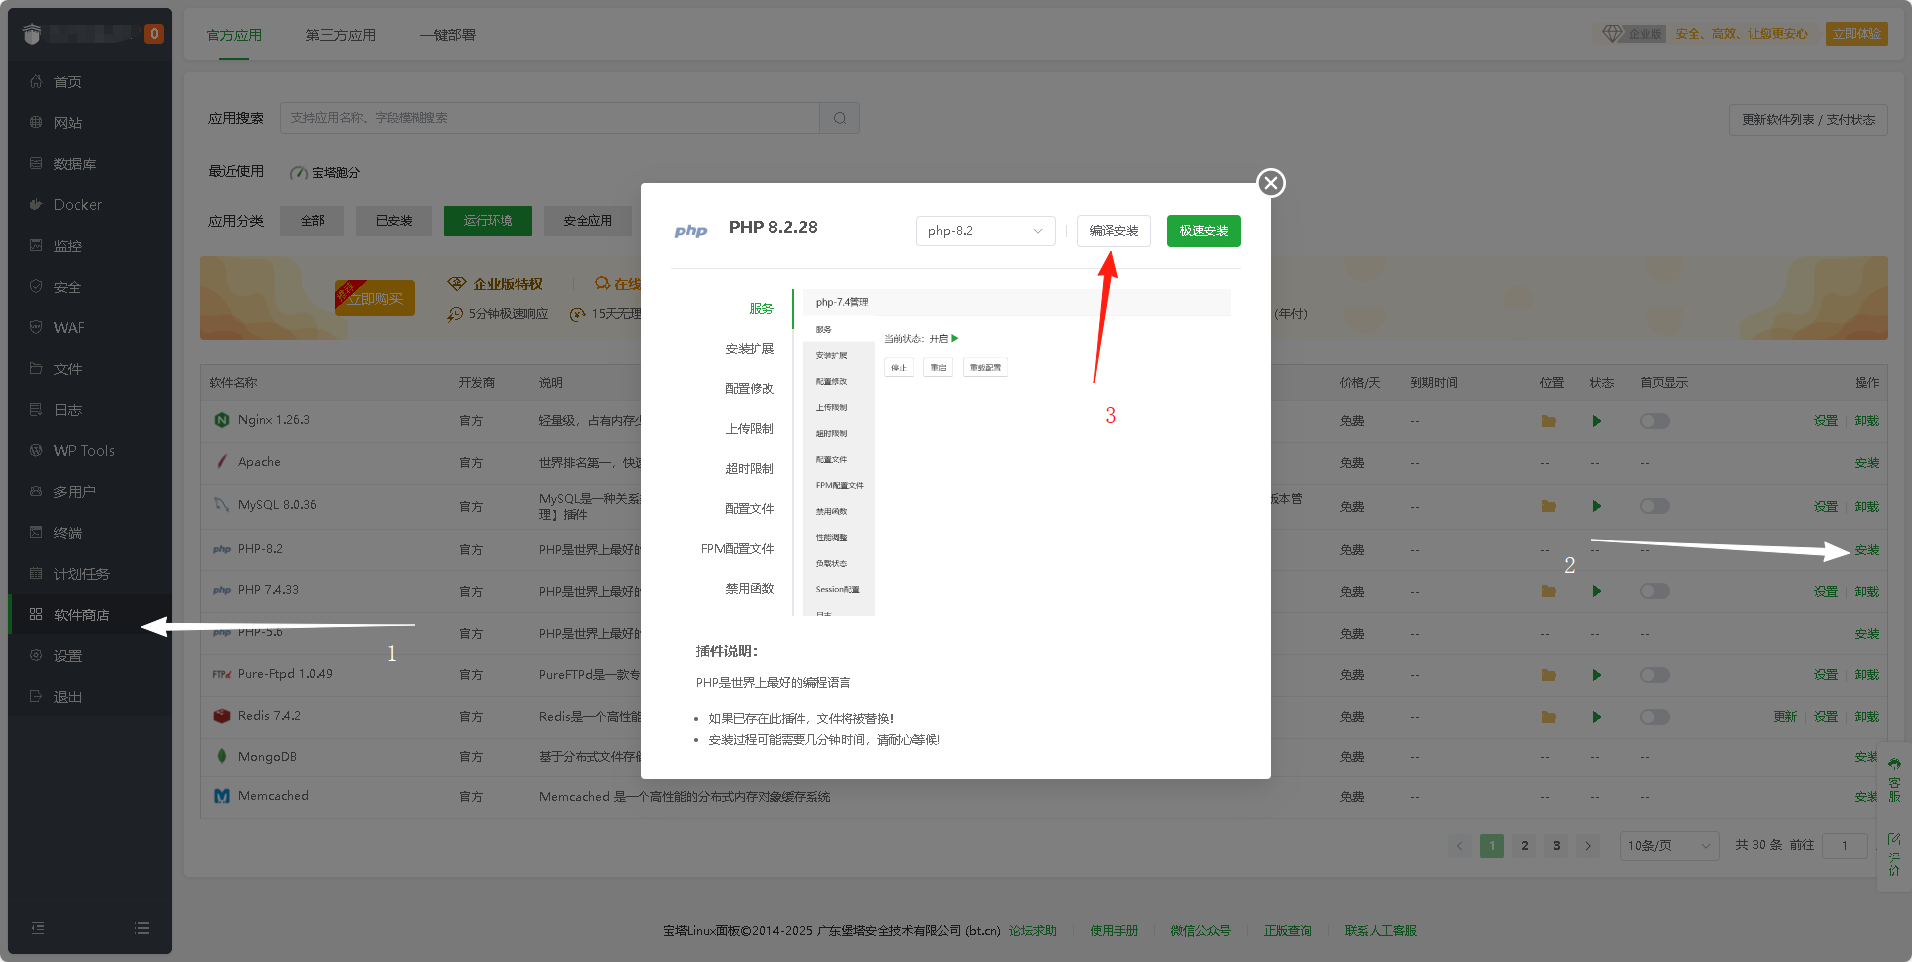Image resolution: width=1912 pixels, height=962 pixels.
Task: Open Nginx install location folder icon
Action: 1548,421
